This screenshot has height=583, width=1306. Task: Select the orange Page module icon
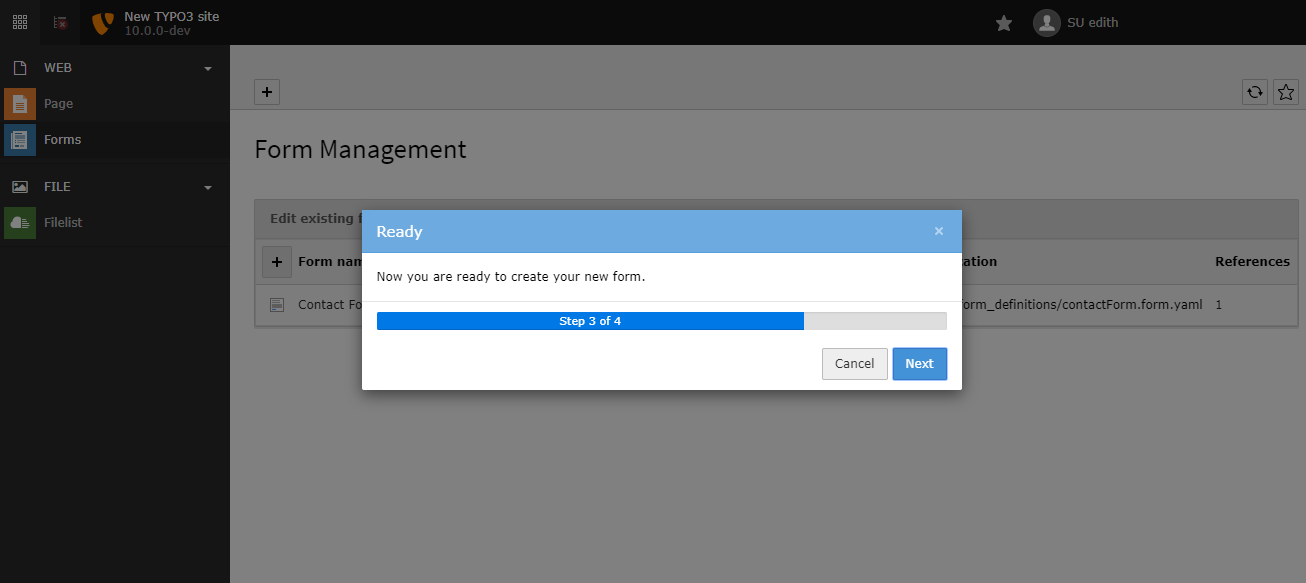19,103
